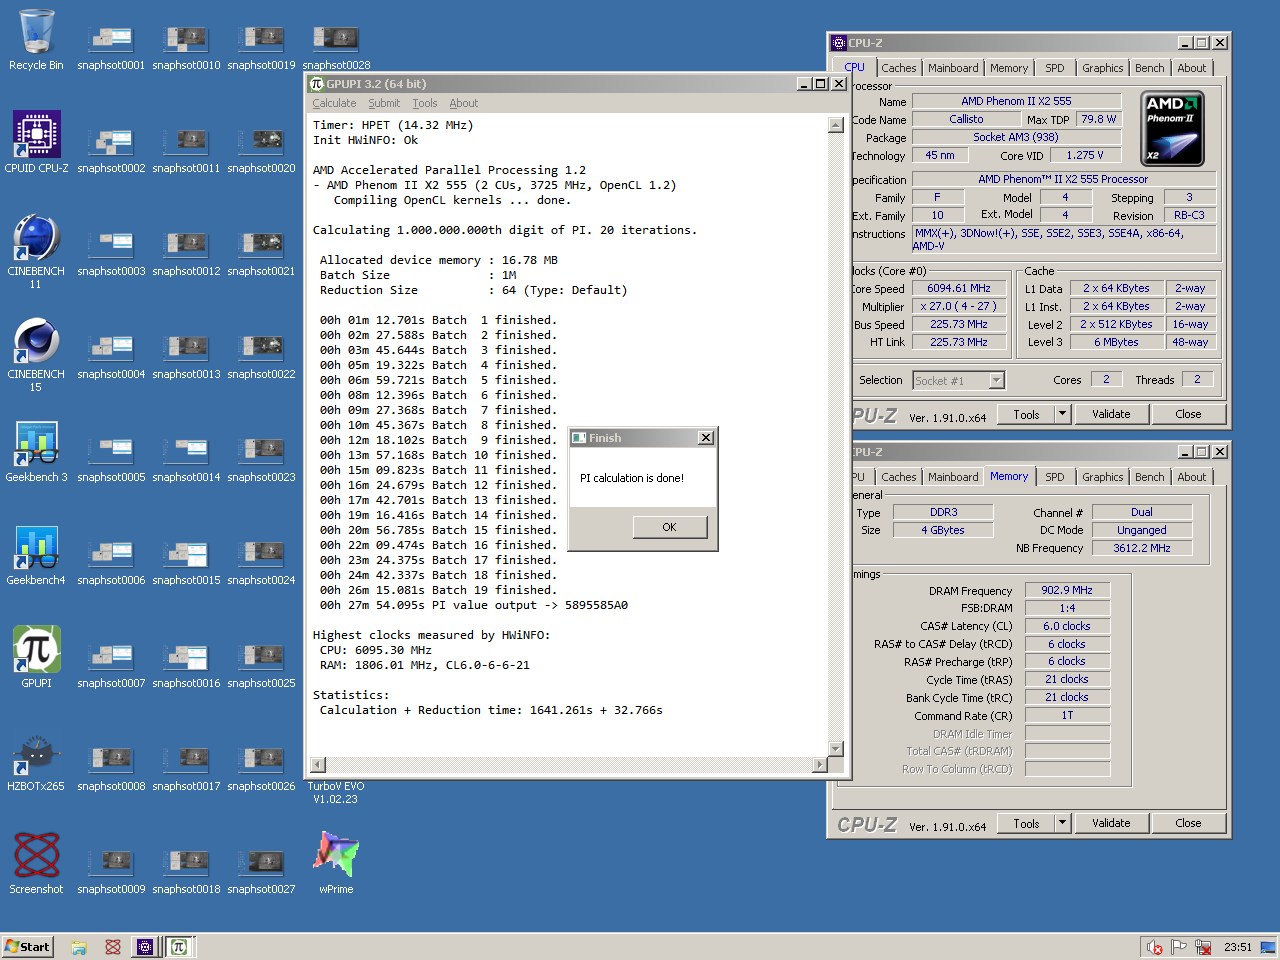The width and height of the screenshot is (1280, 960).
Task: Open Geekbench4 desktop icon
Action: [x=36, y=555]
